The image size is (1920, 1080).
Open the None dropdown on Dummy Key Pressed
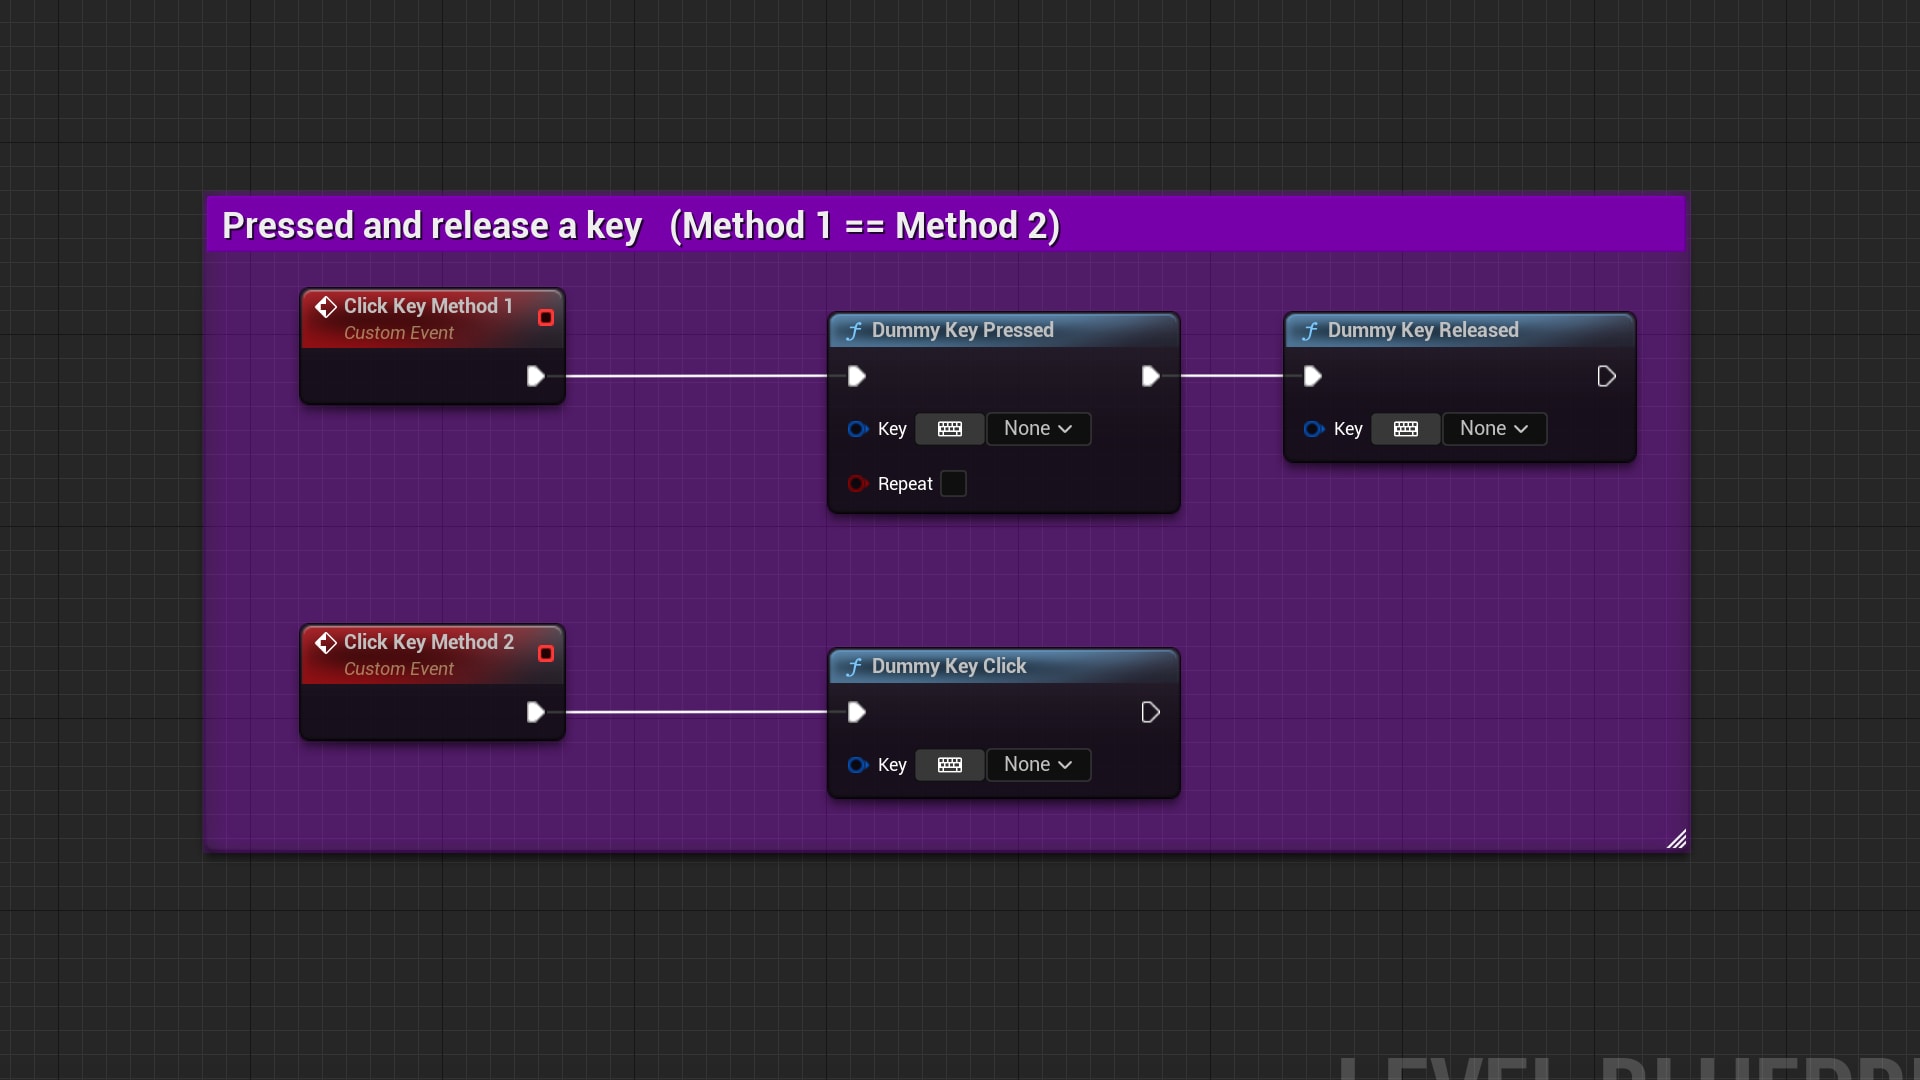[x=1037, y=428]
